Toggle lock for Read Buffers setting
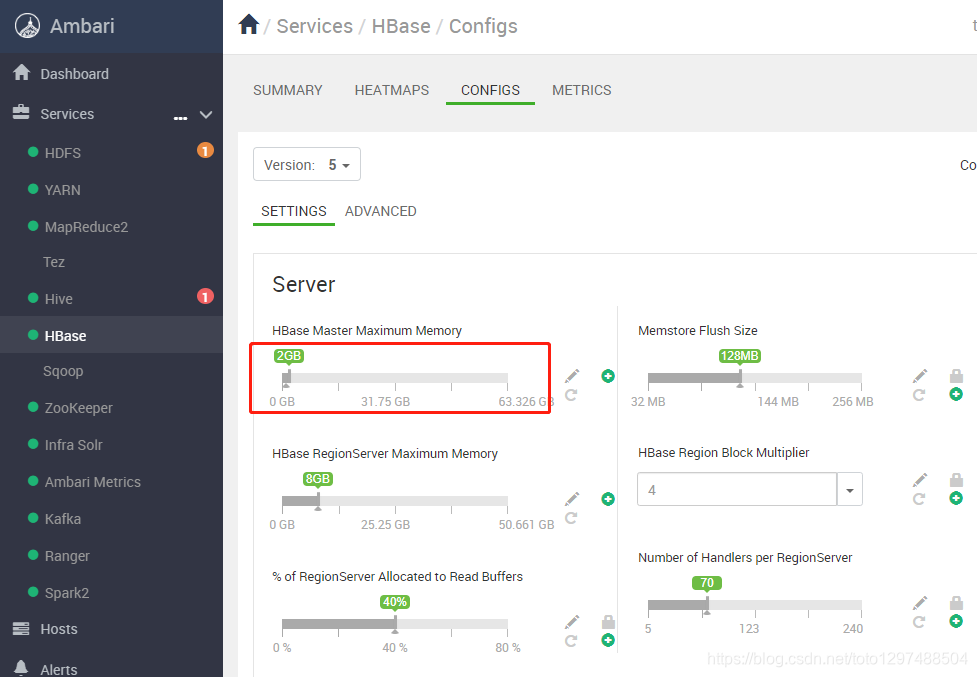Viewport: 977px width, 677px height. tap(609, 622)
